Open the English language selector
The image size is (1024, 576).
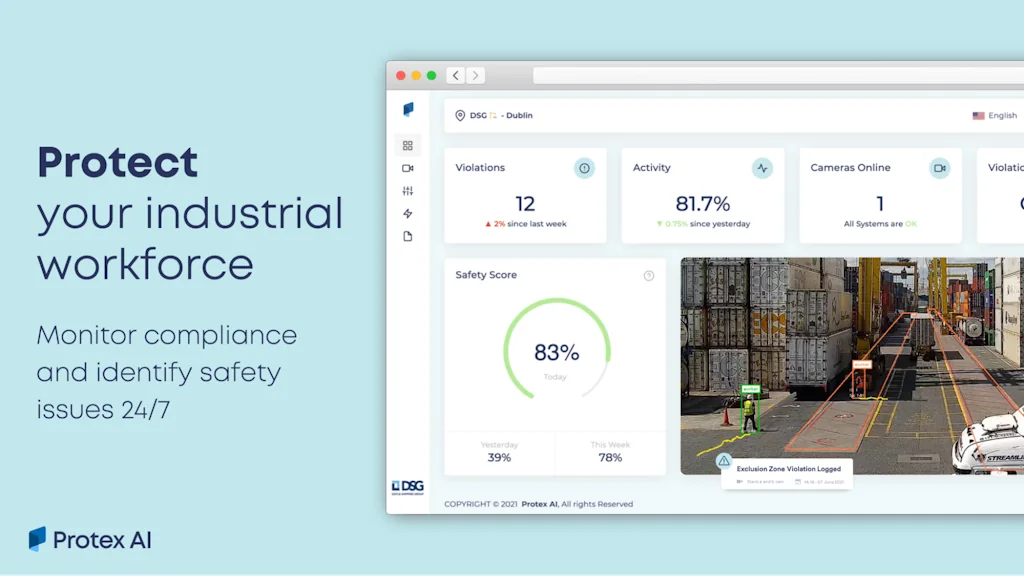(995, 116)
